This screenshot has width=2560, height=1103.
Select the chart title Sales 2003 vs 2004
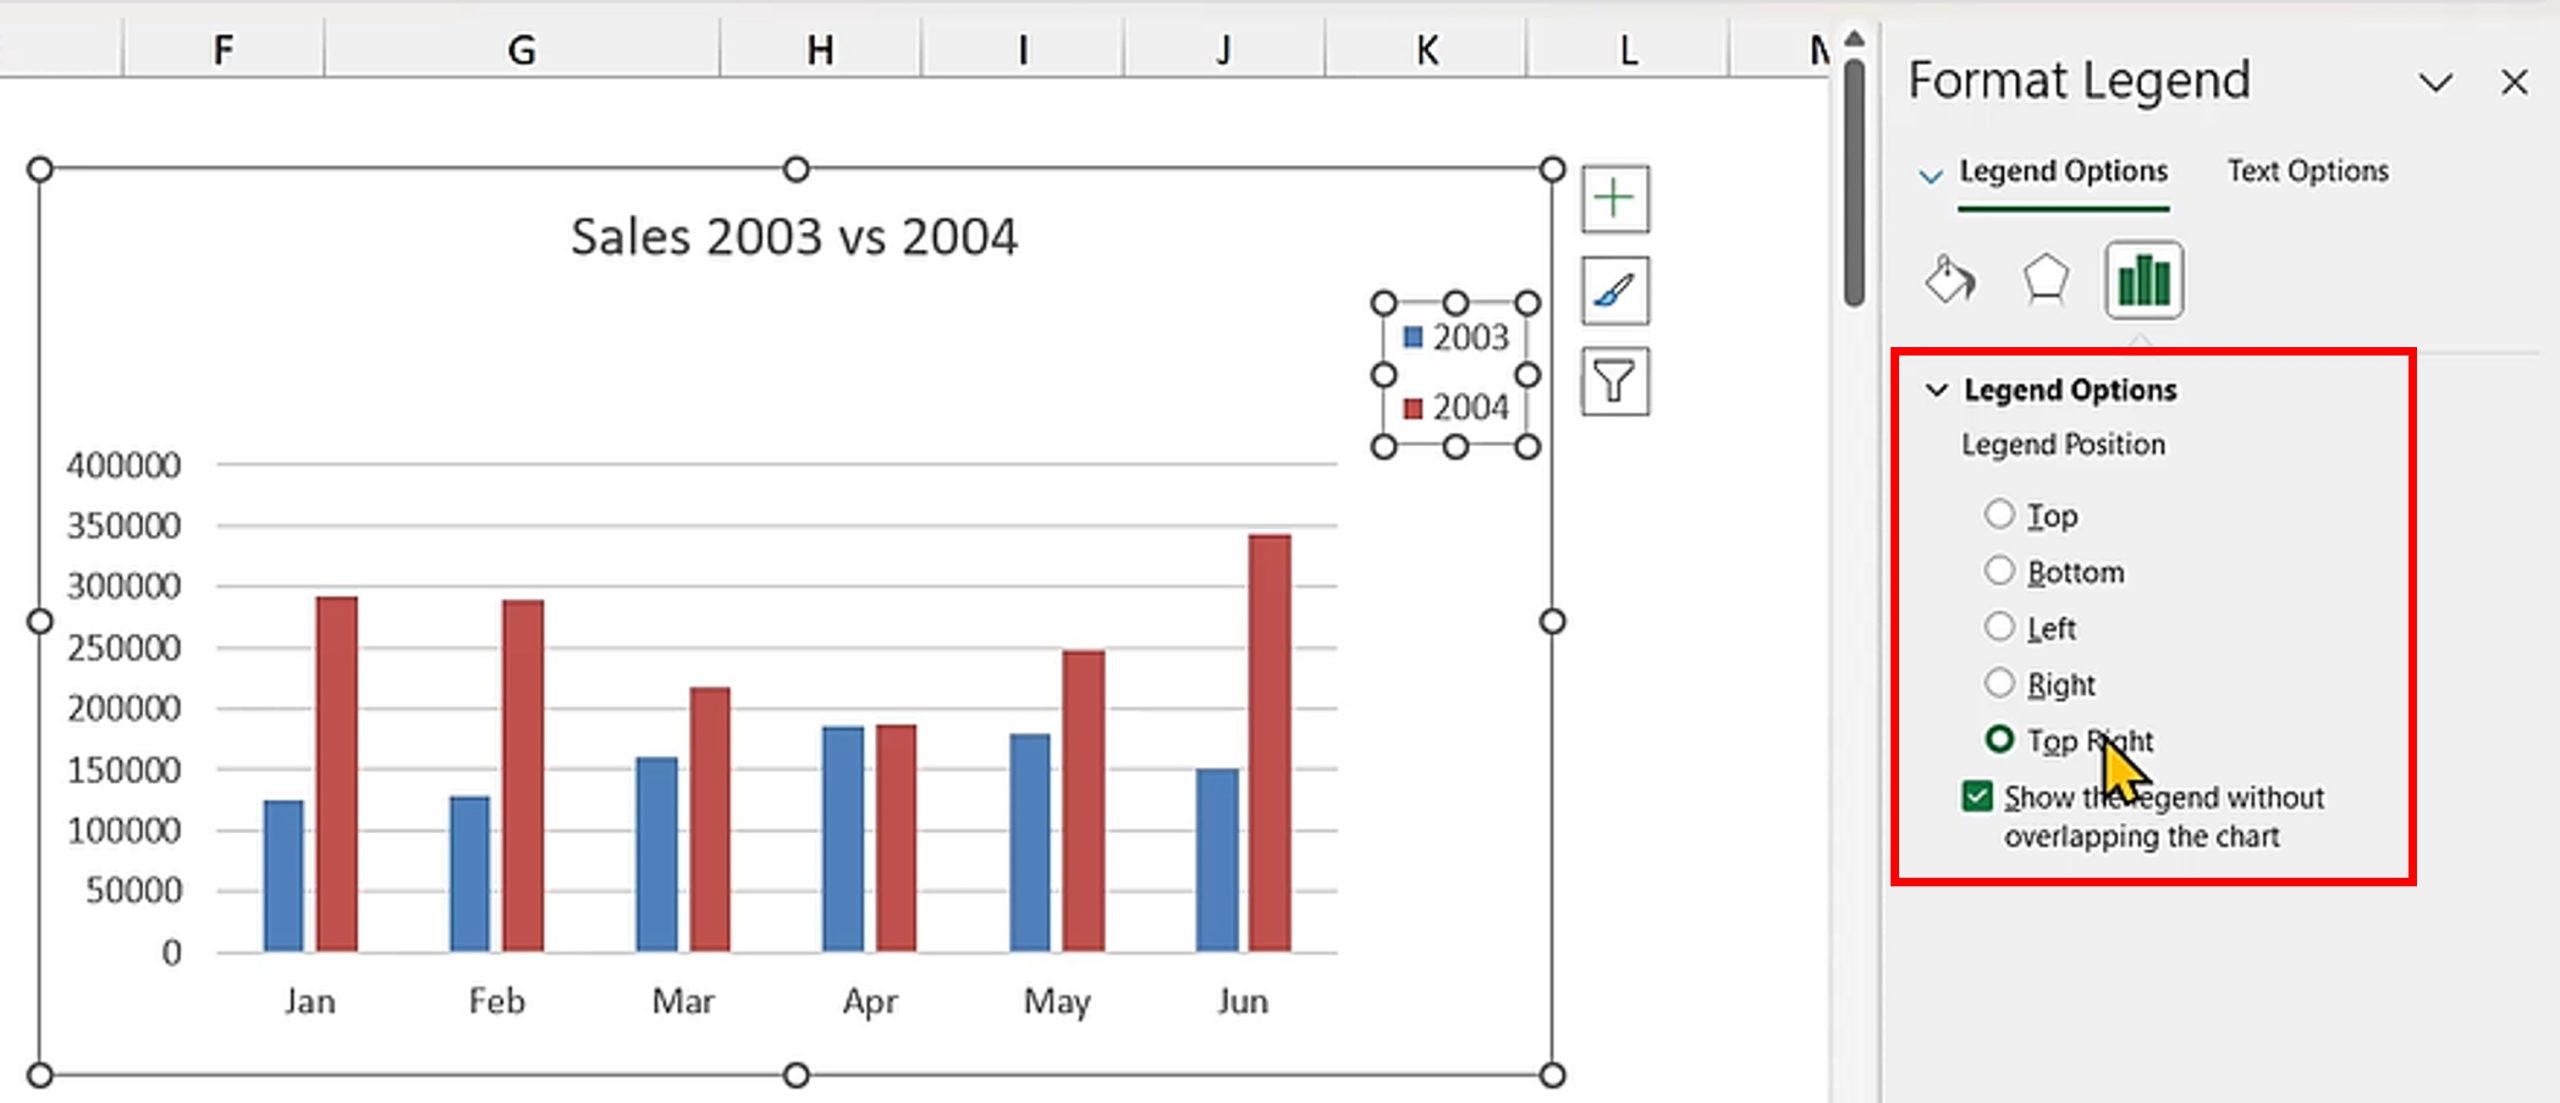pyautogui.click(x=794, y=237)
